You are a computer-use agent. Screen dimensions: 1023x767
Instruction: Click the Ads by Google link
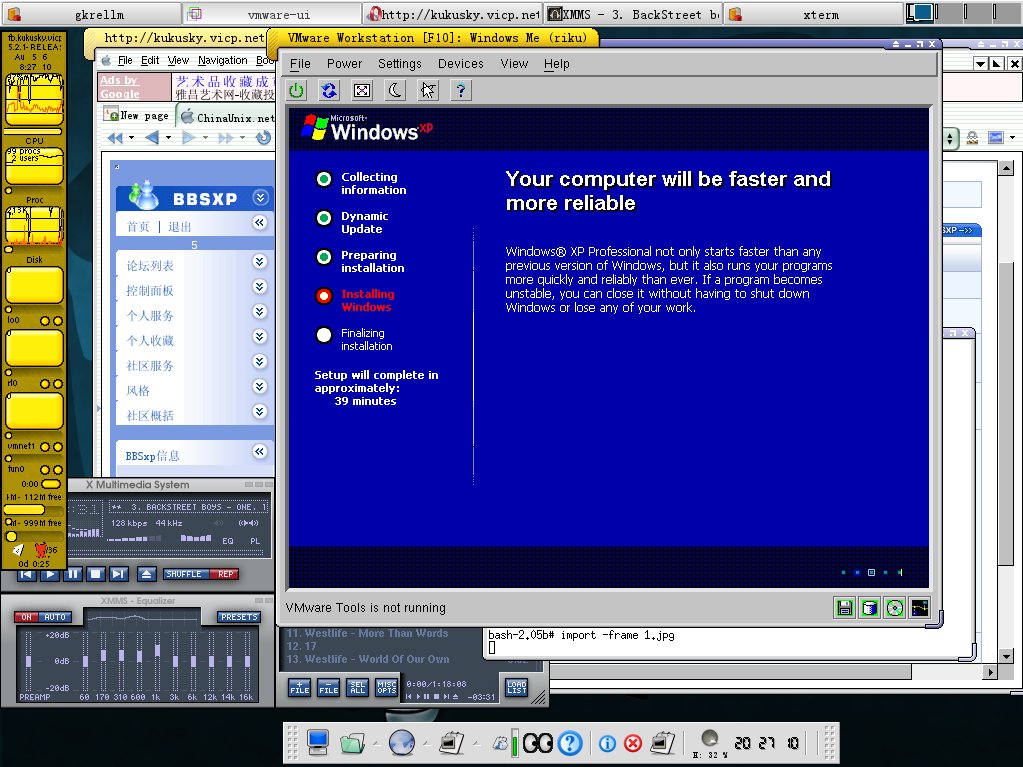pyautogui.click(x=119, y=87)
